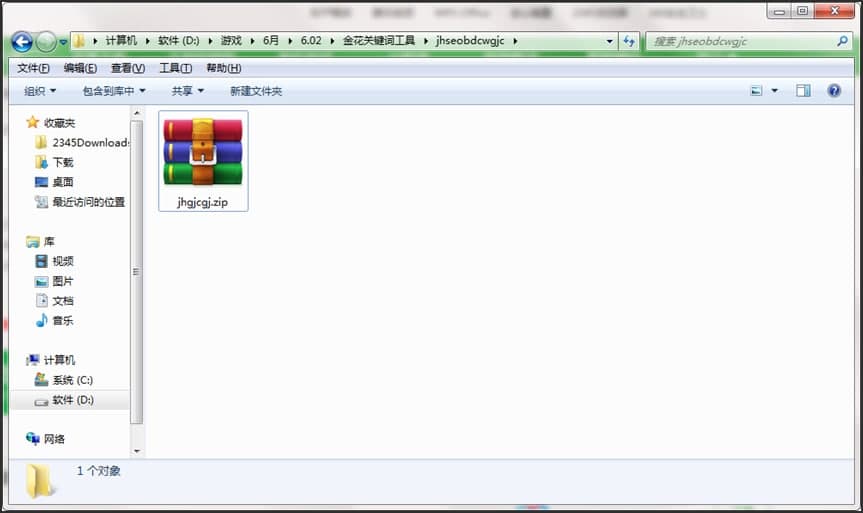
Task: Select 游戏 in the address breadcrumb
Action: (x=231, y=41)
